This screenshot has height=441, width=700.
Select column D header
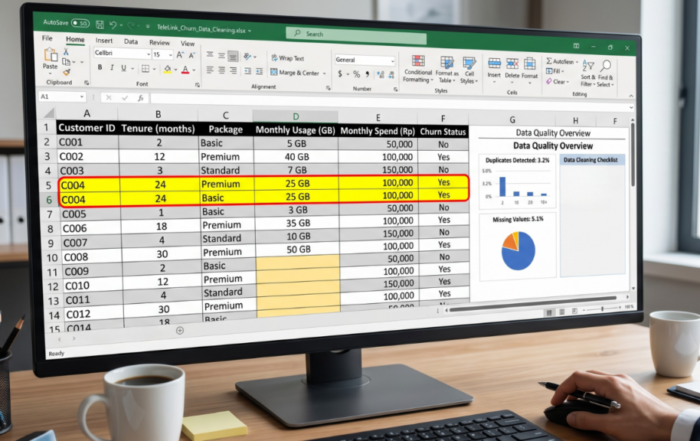[x=296, y=116]
